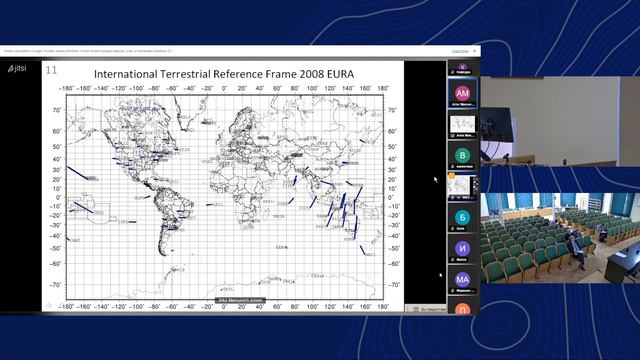Screen dimensions: 640x360
Task: Click the Jitsi logo
Action: 17,68
